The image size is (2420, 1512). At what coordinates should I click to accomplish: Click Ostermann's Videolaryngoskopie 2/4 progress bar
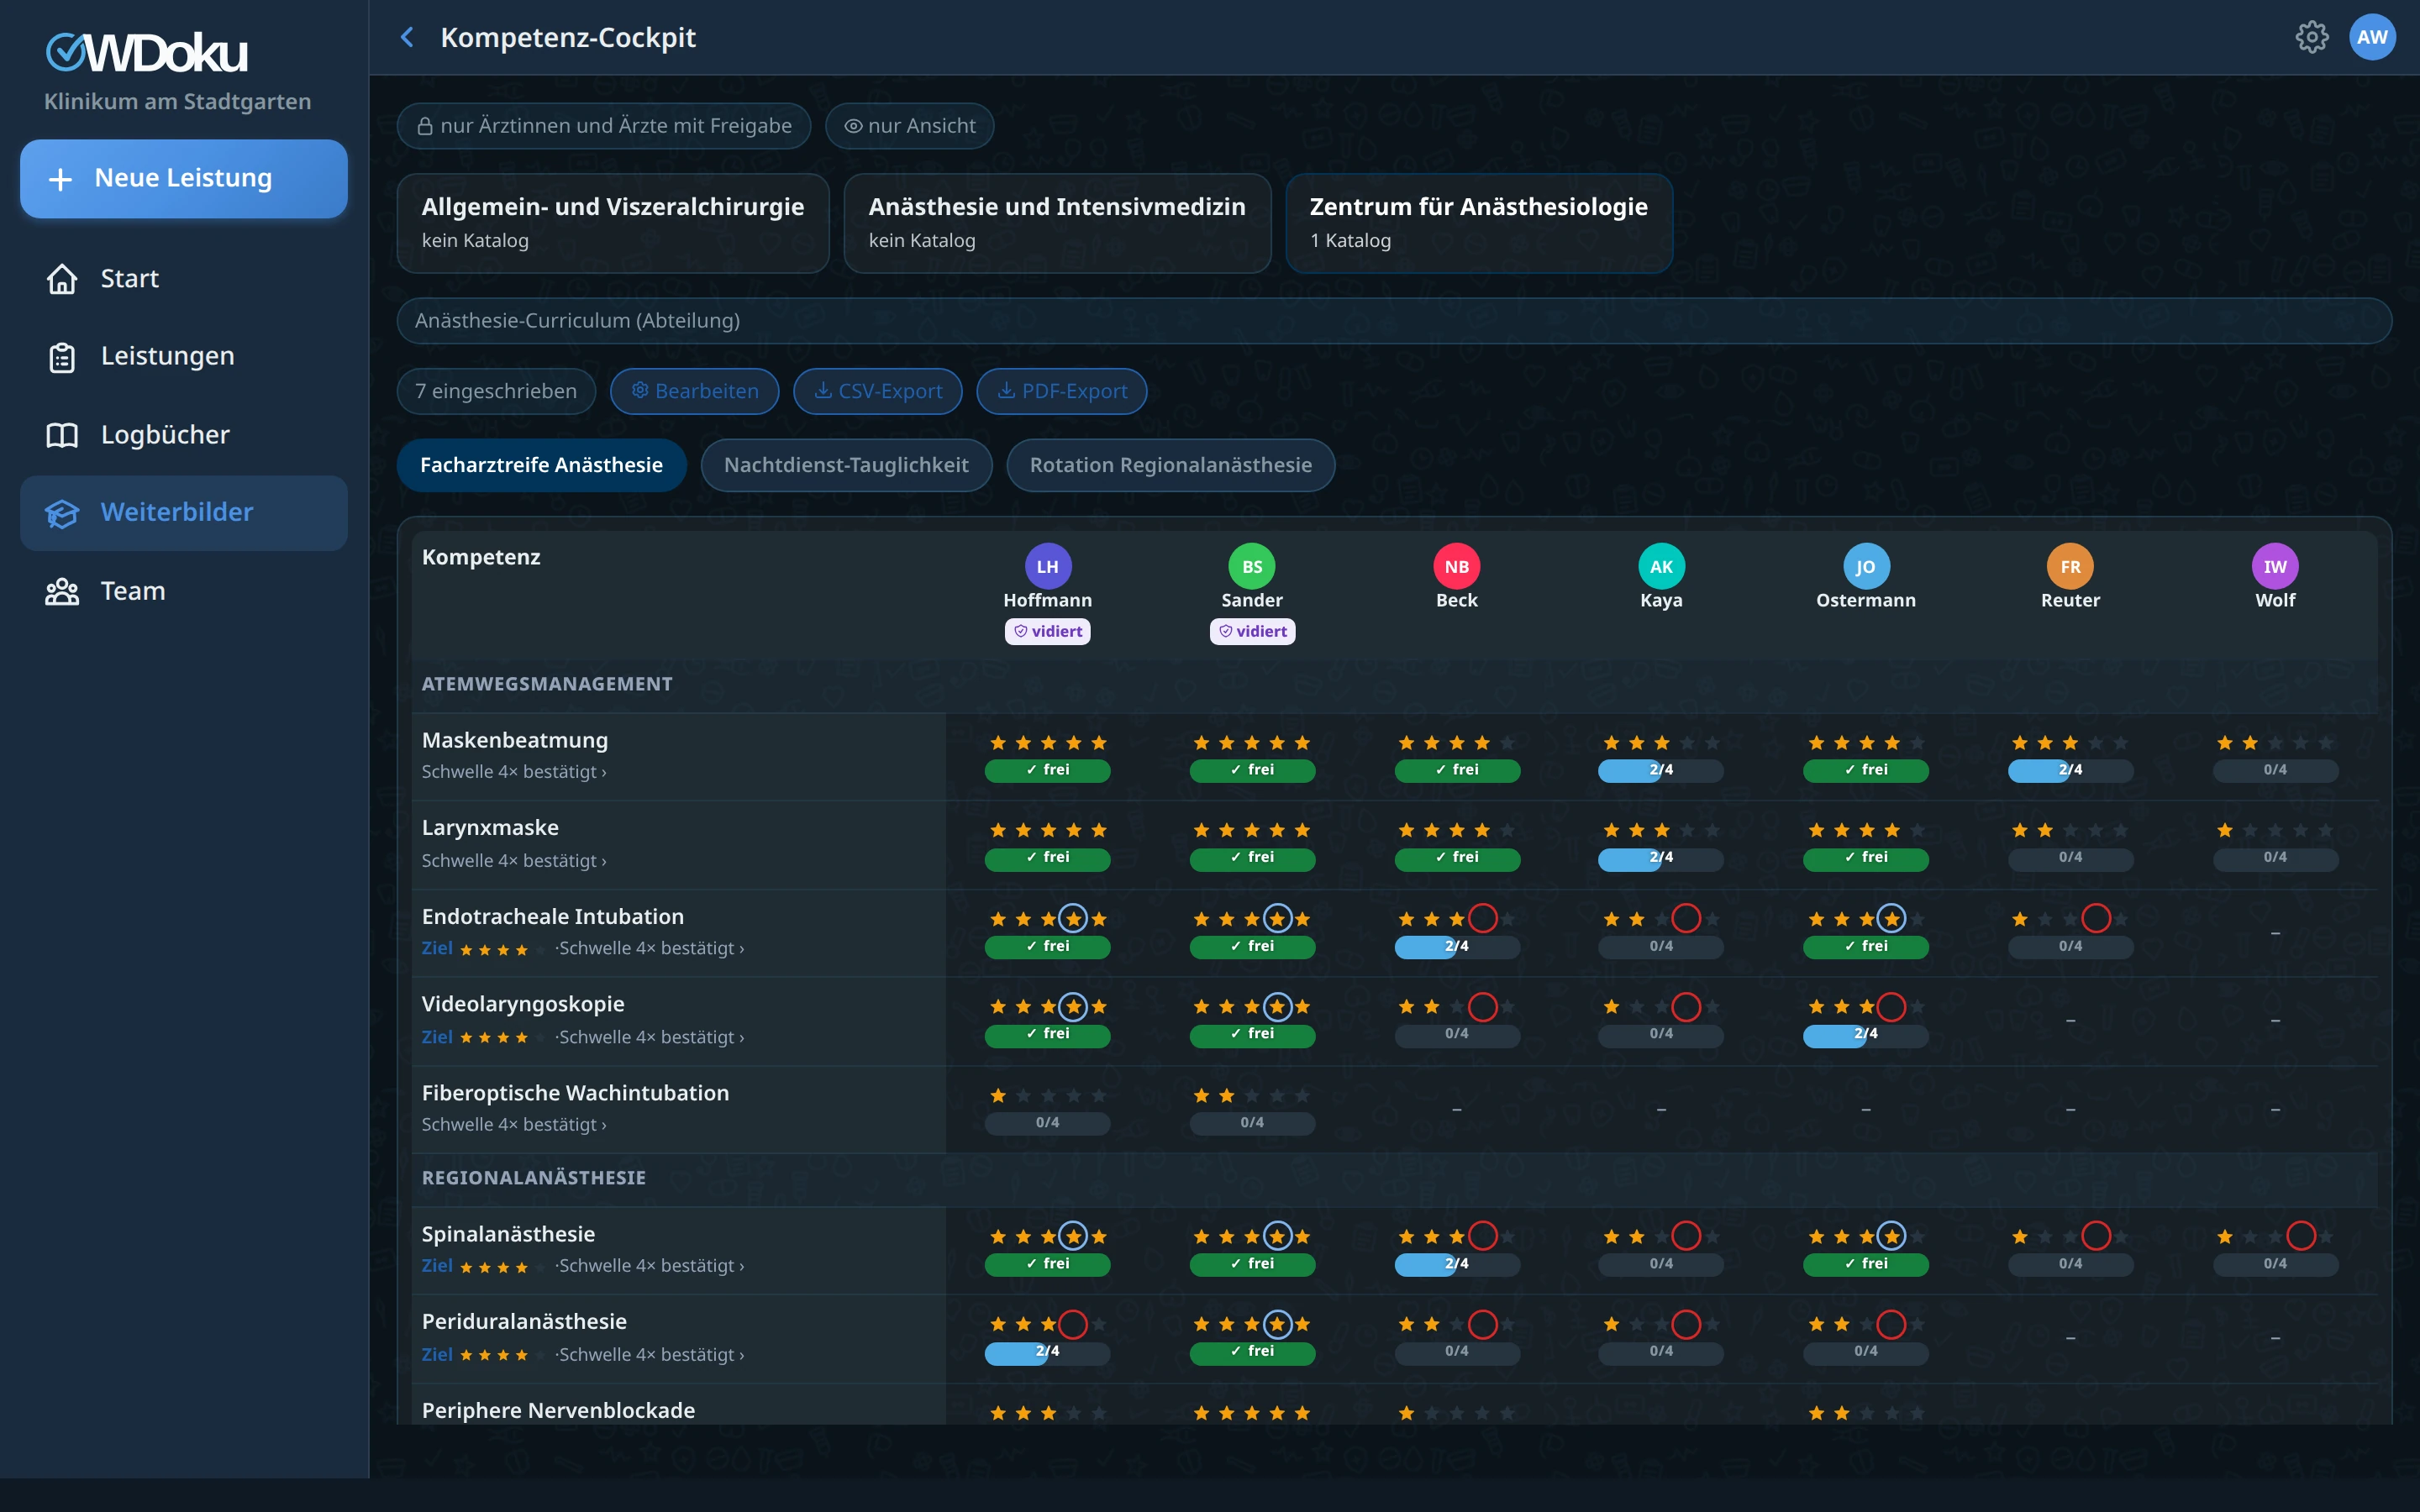pos(1866,1034)
